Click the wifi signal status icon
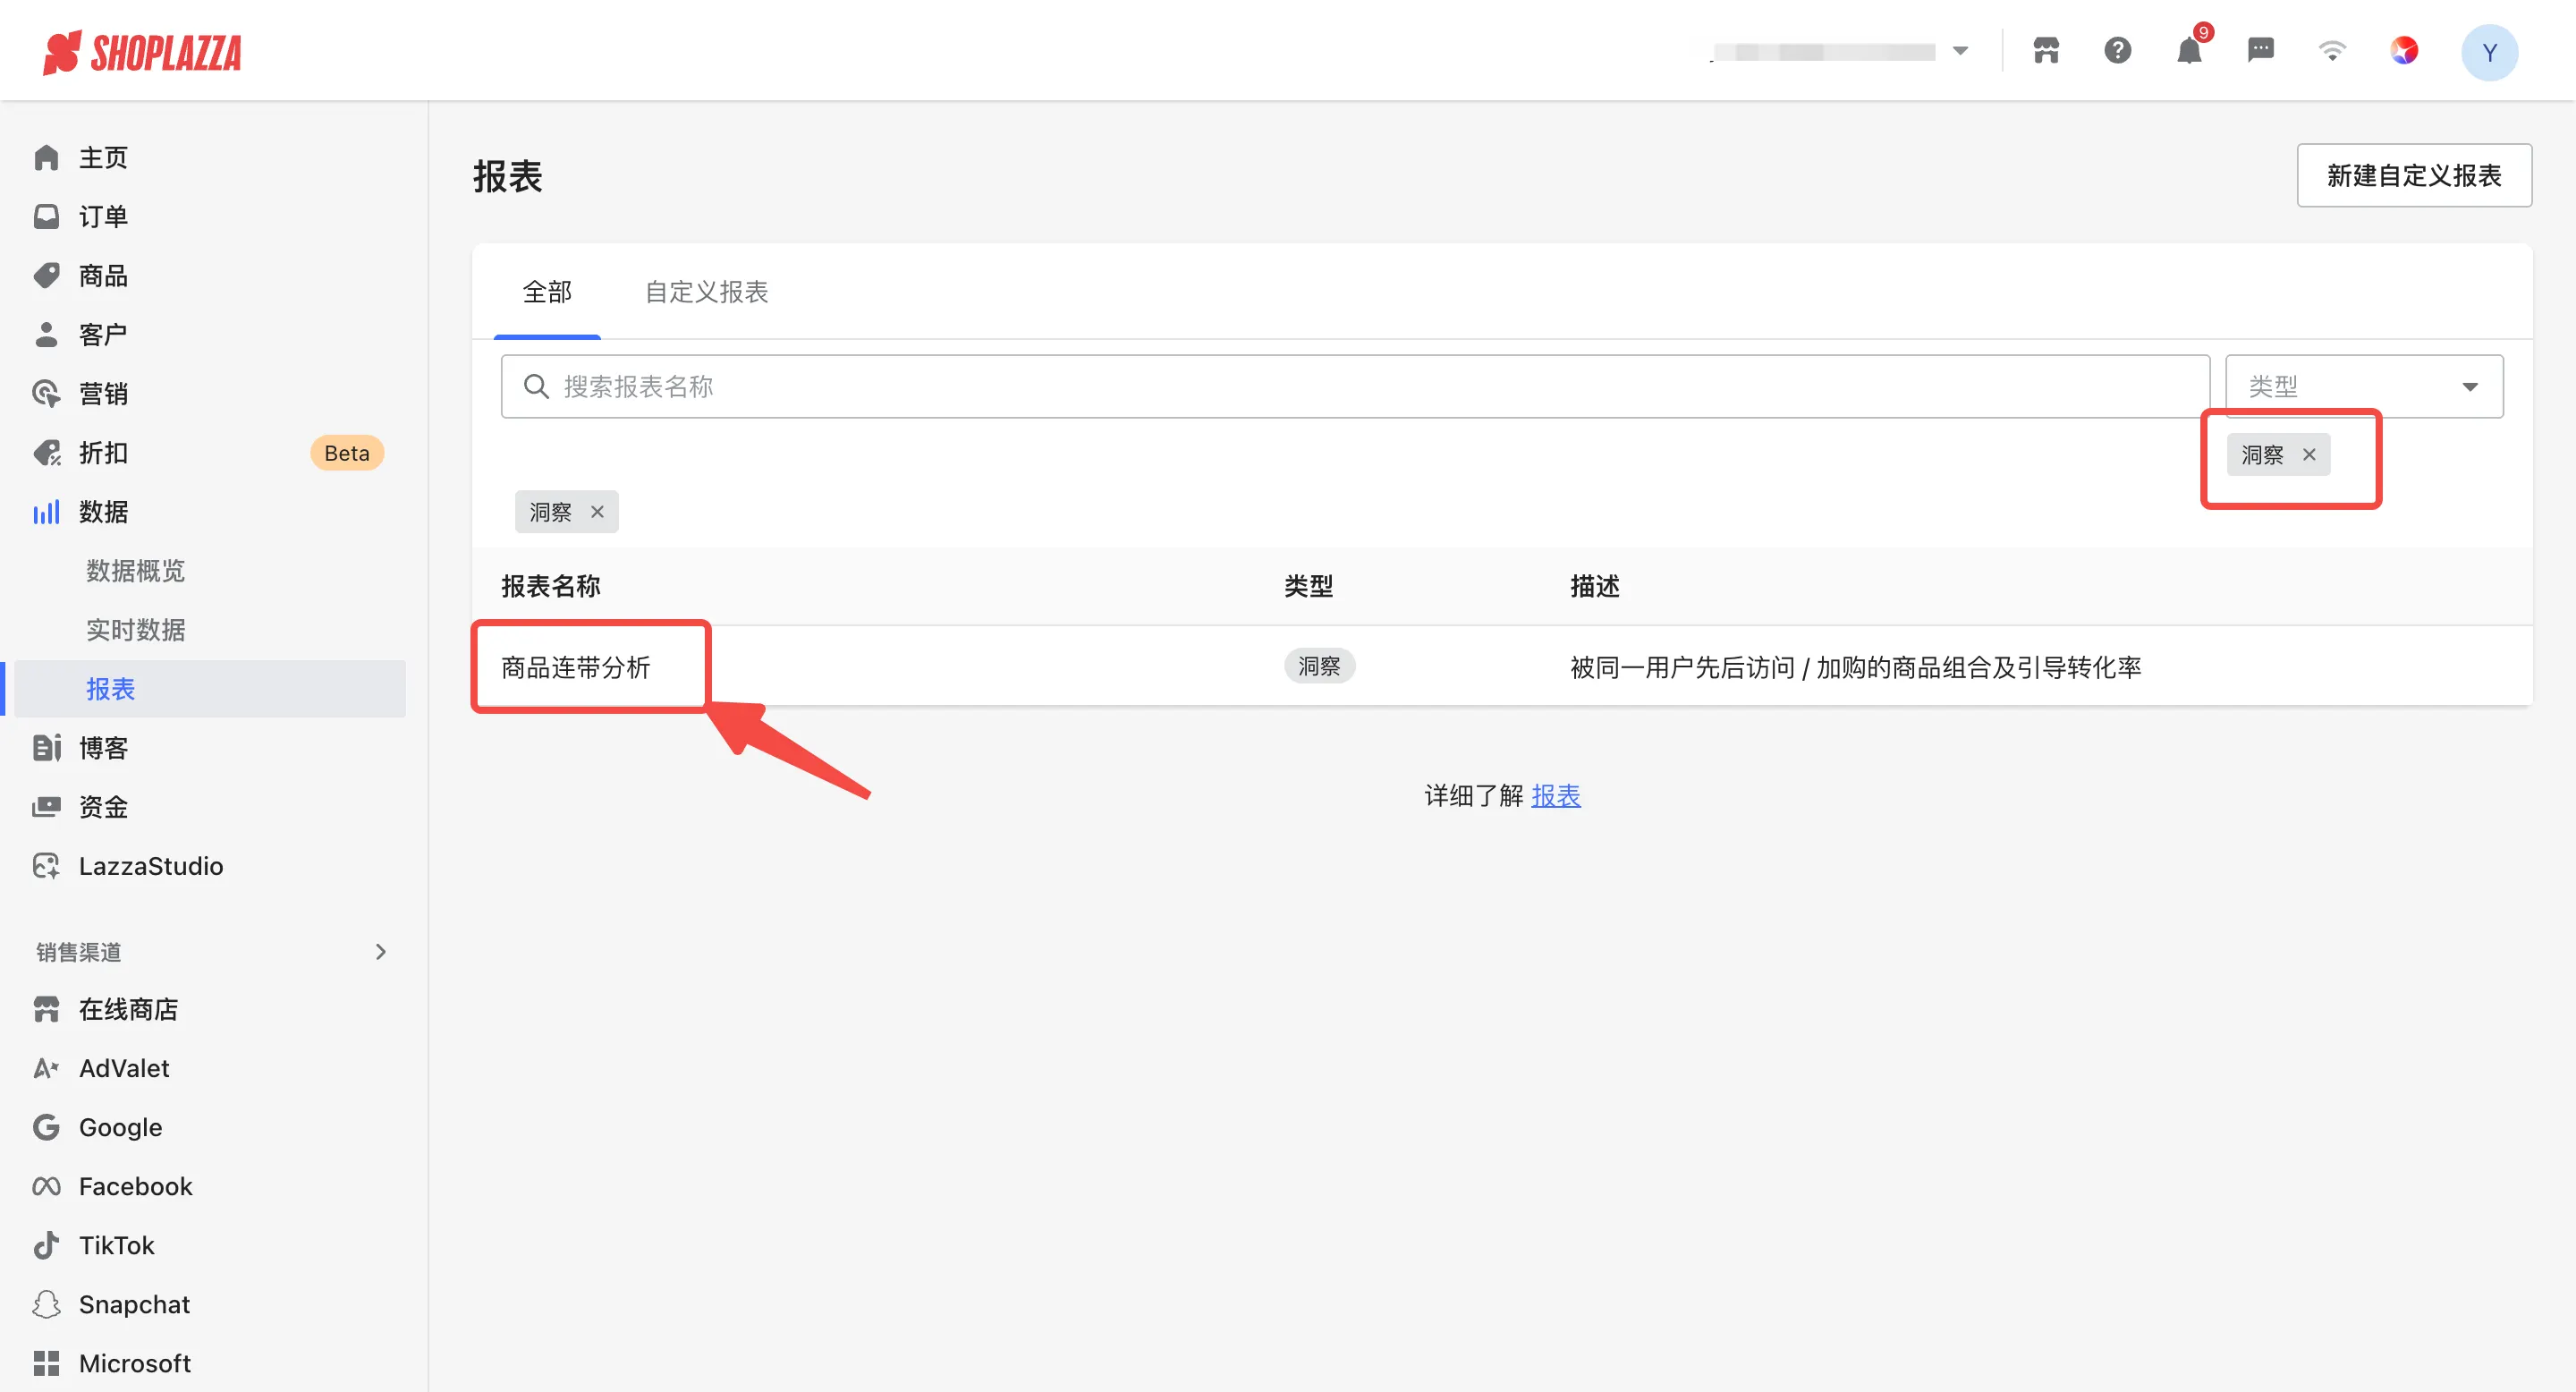2576x1392 pixels. [2332, 51]
